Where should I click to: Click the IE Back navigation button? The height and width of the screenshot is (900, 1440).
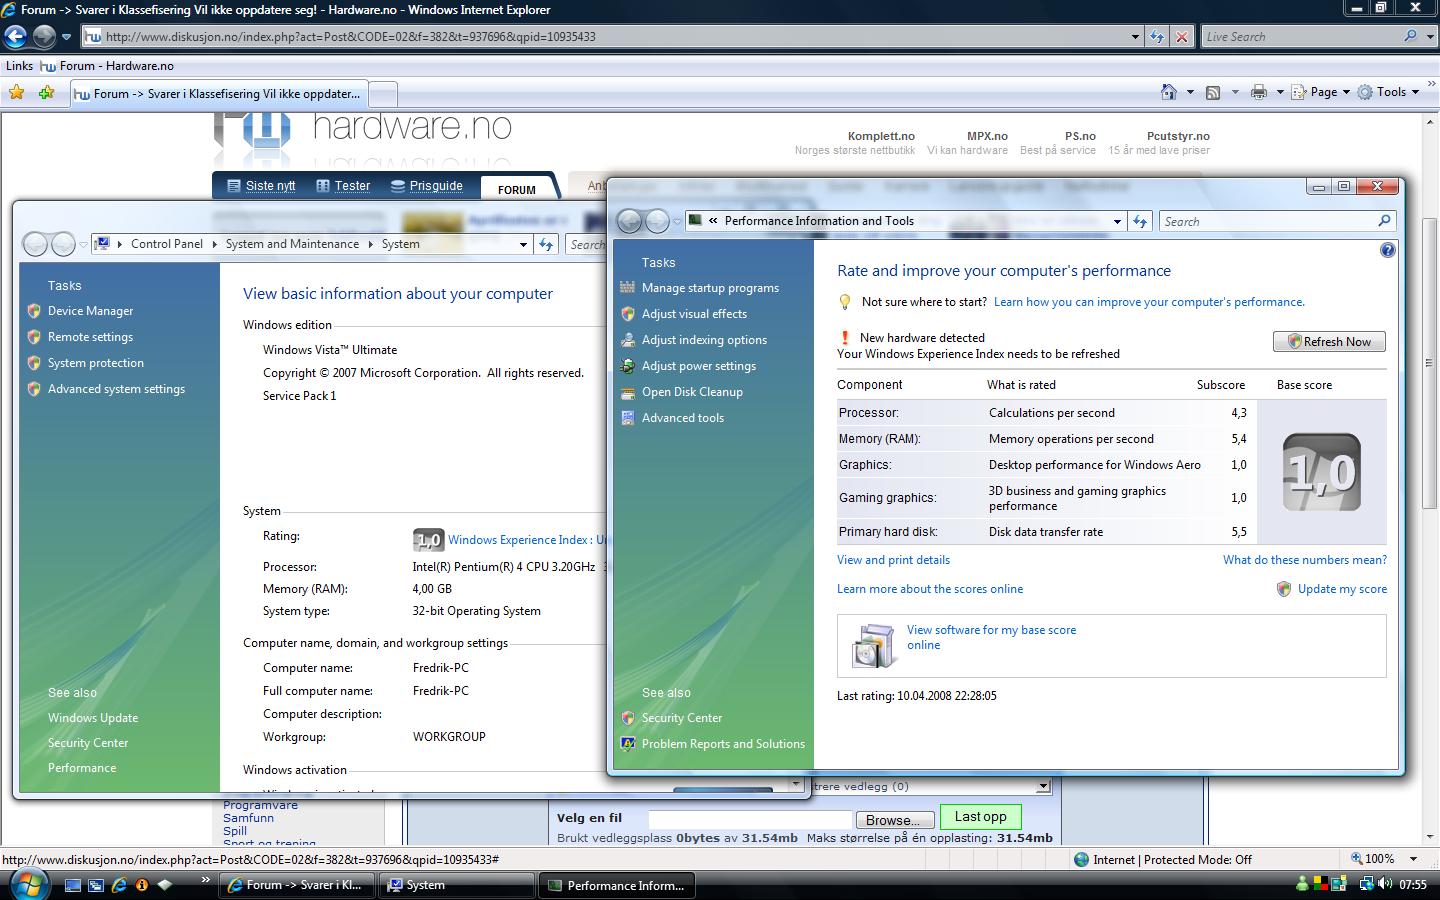pyautogui.click(x=15, y=37)
